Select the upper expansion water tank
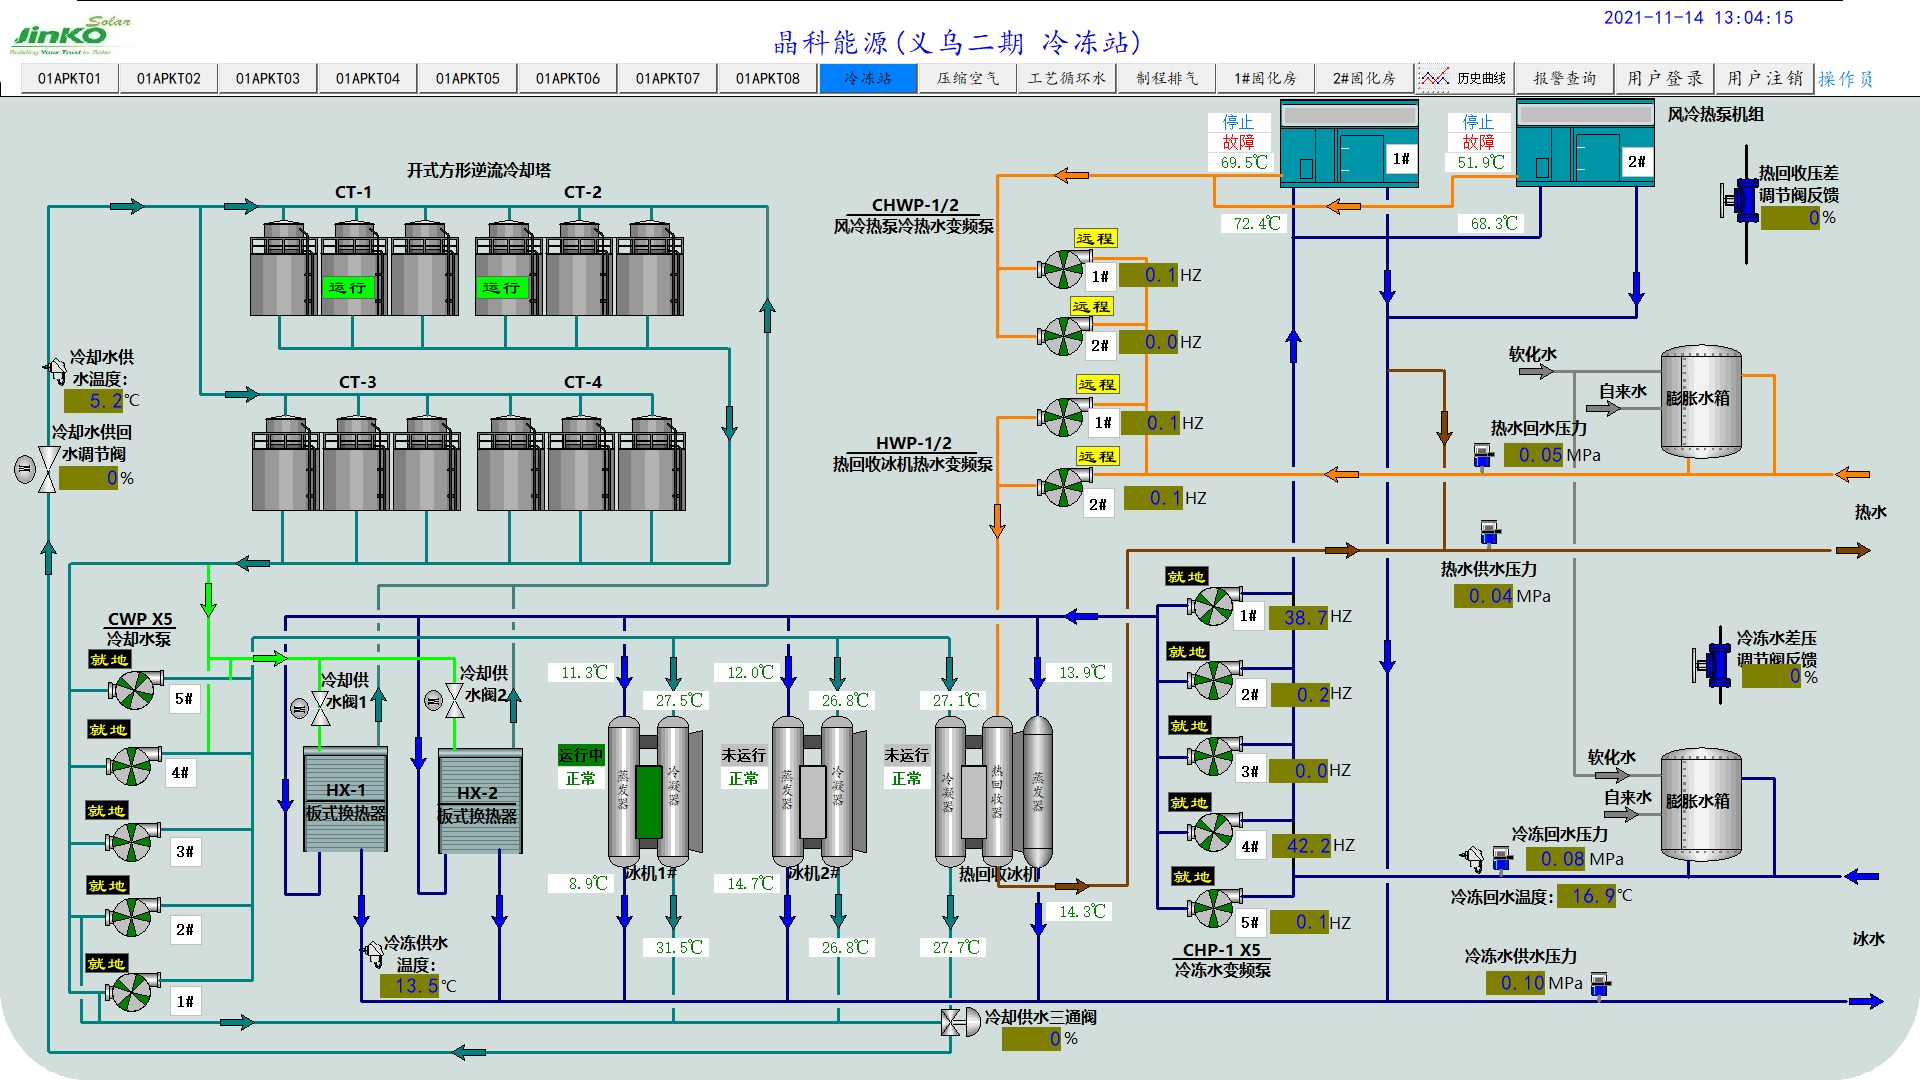 (1700, 400)
